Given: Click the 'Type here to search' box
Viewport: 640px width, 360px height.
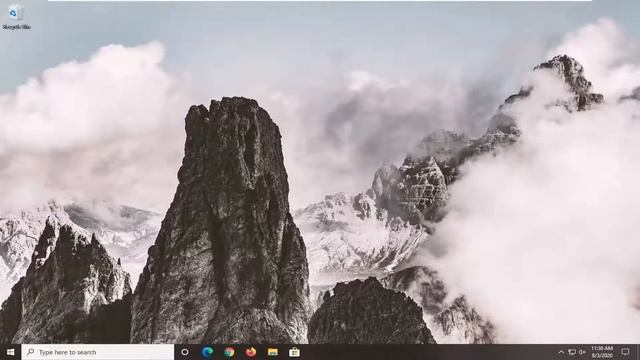Looking at the screenshot, I should [98, 352].
